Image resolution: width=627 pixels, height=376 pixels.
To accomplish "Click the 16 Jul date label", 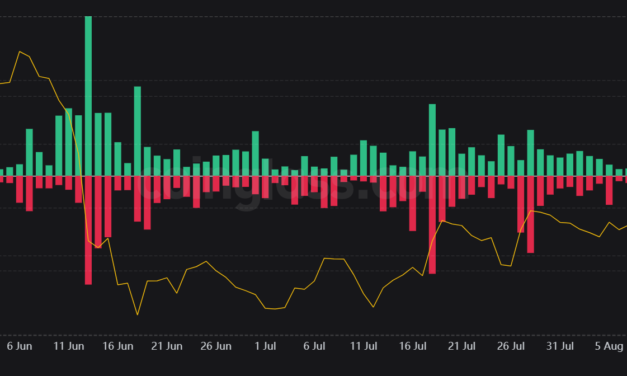I will tap(413, 346).
